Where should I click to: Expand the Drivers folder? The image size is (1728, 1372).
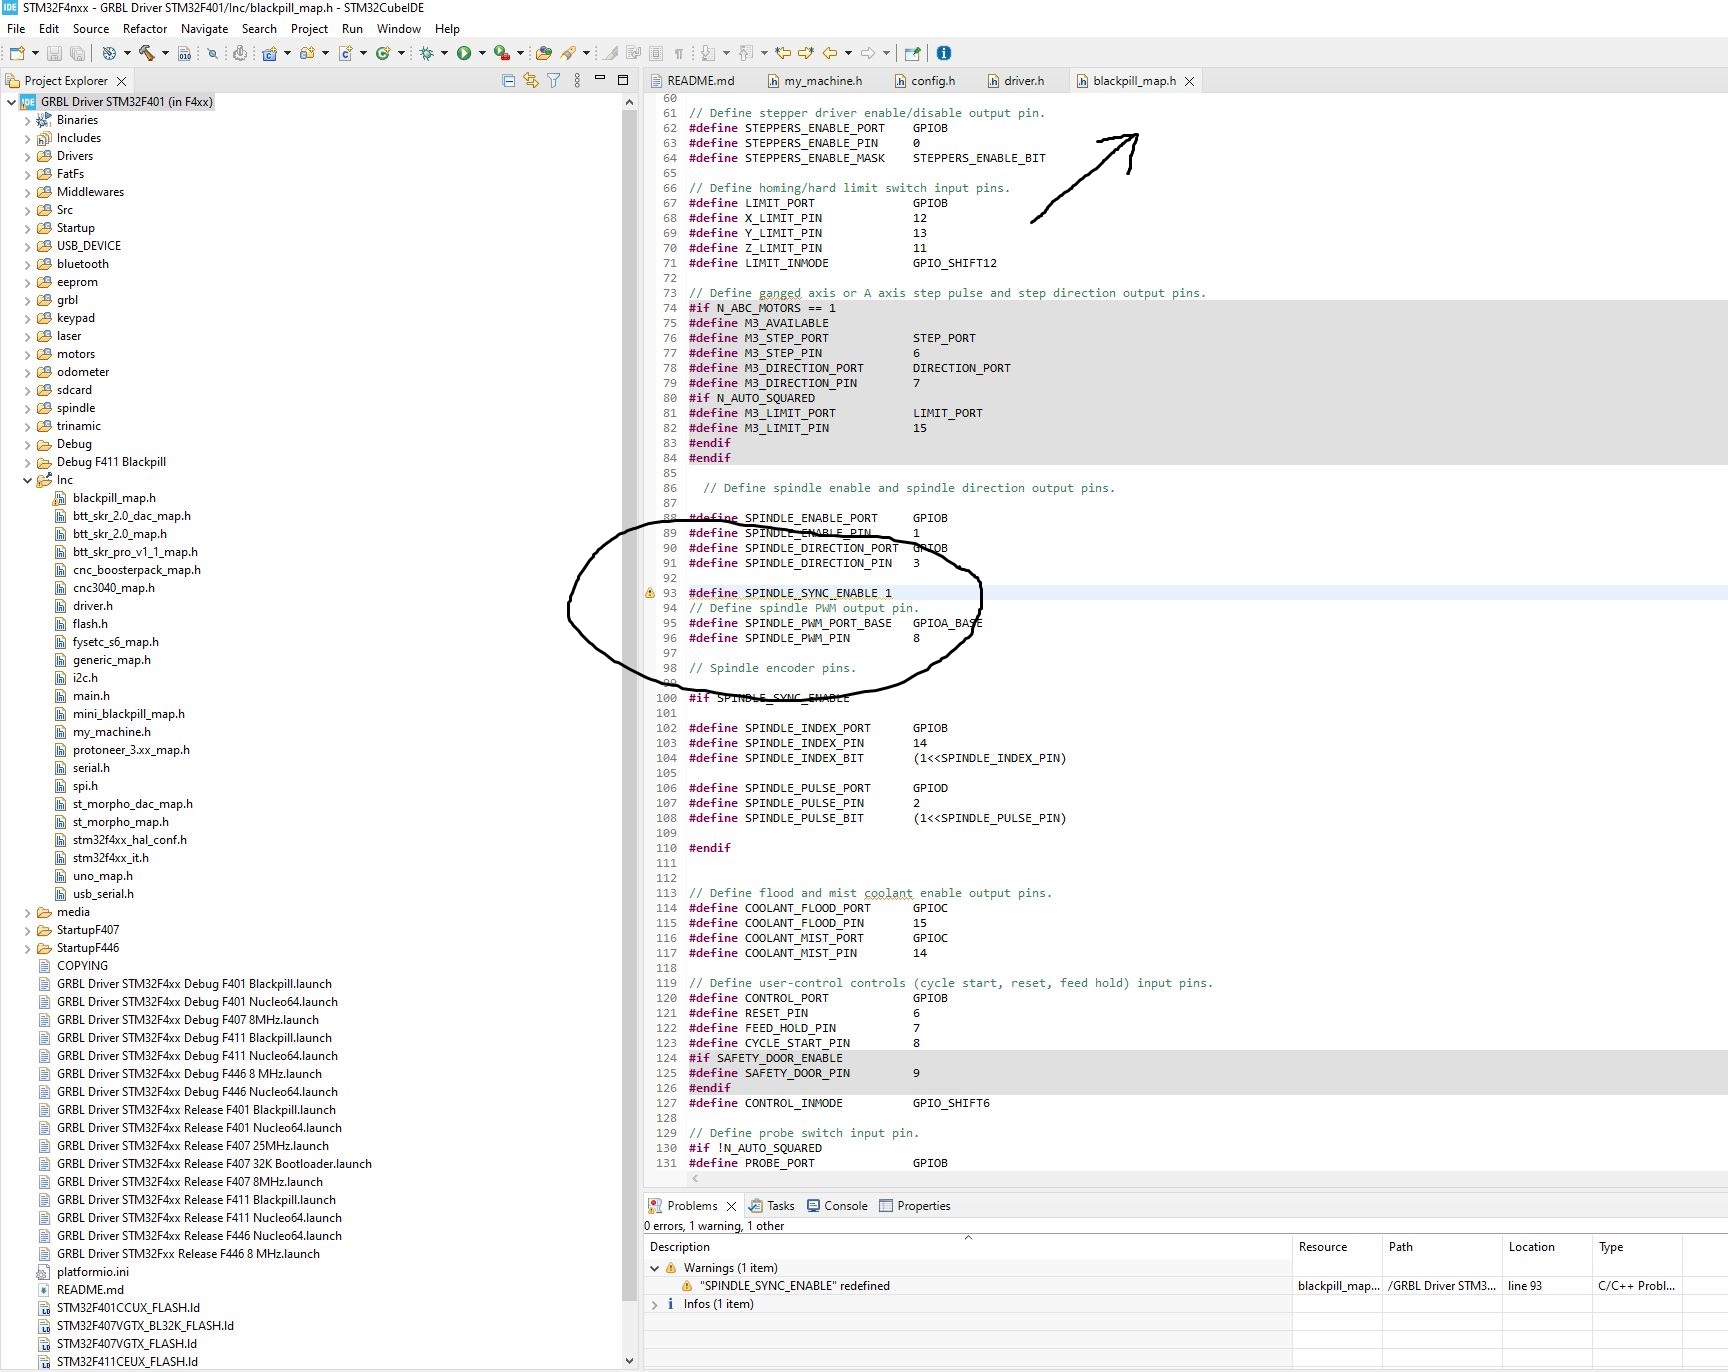[x=28, y=156]
